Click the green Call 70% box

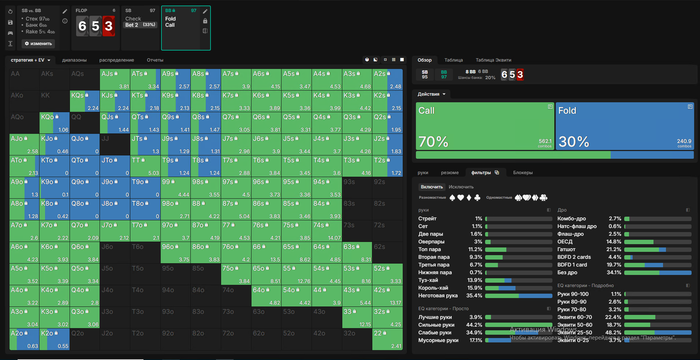point(485,126)
